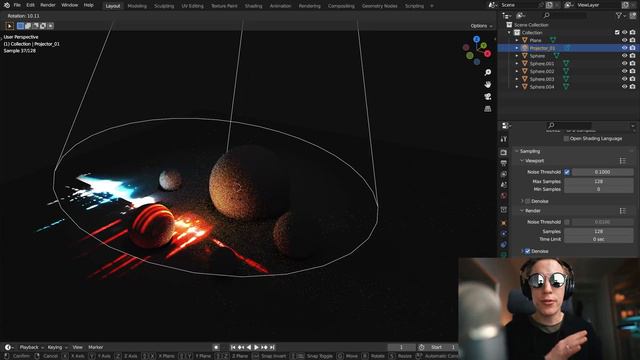Expand the Sphere.001 object in outliner

517,64
